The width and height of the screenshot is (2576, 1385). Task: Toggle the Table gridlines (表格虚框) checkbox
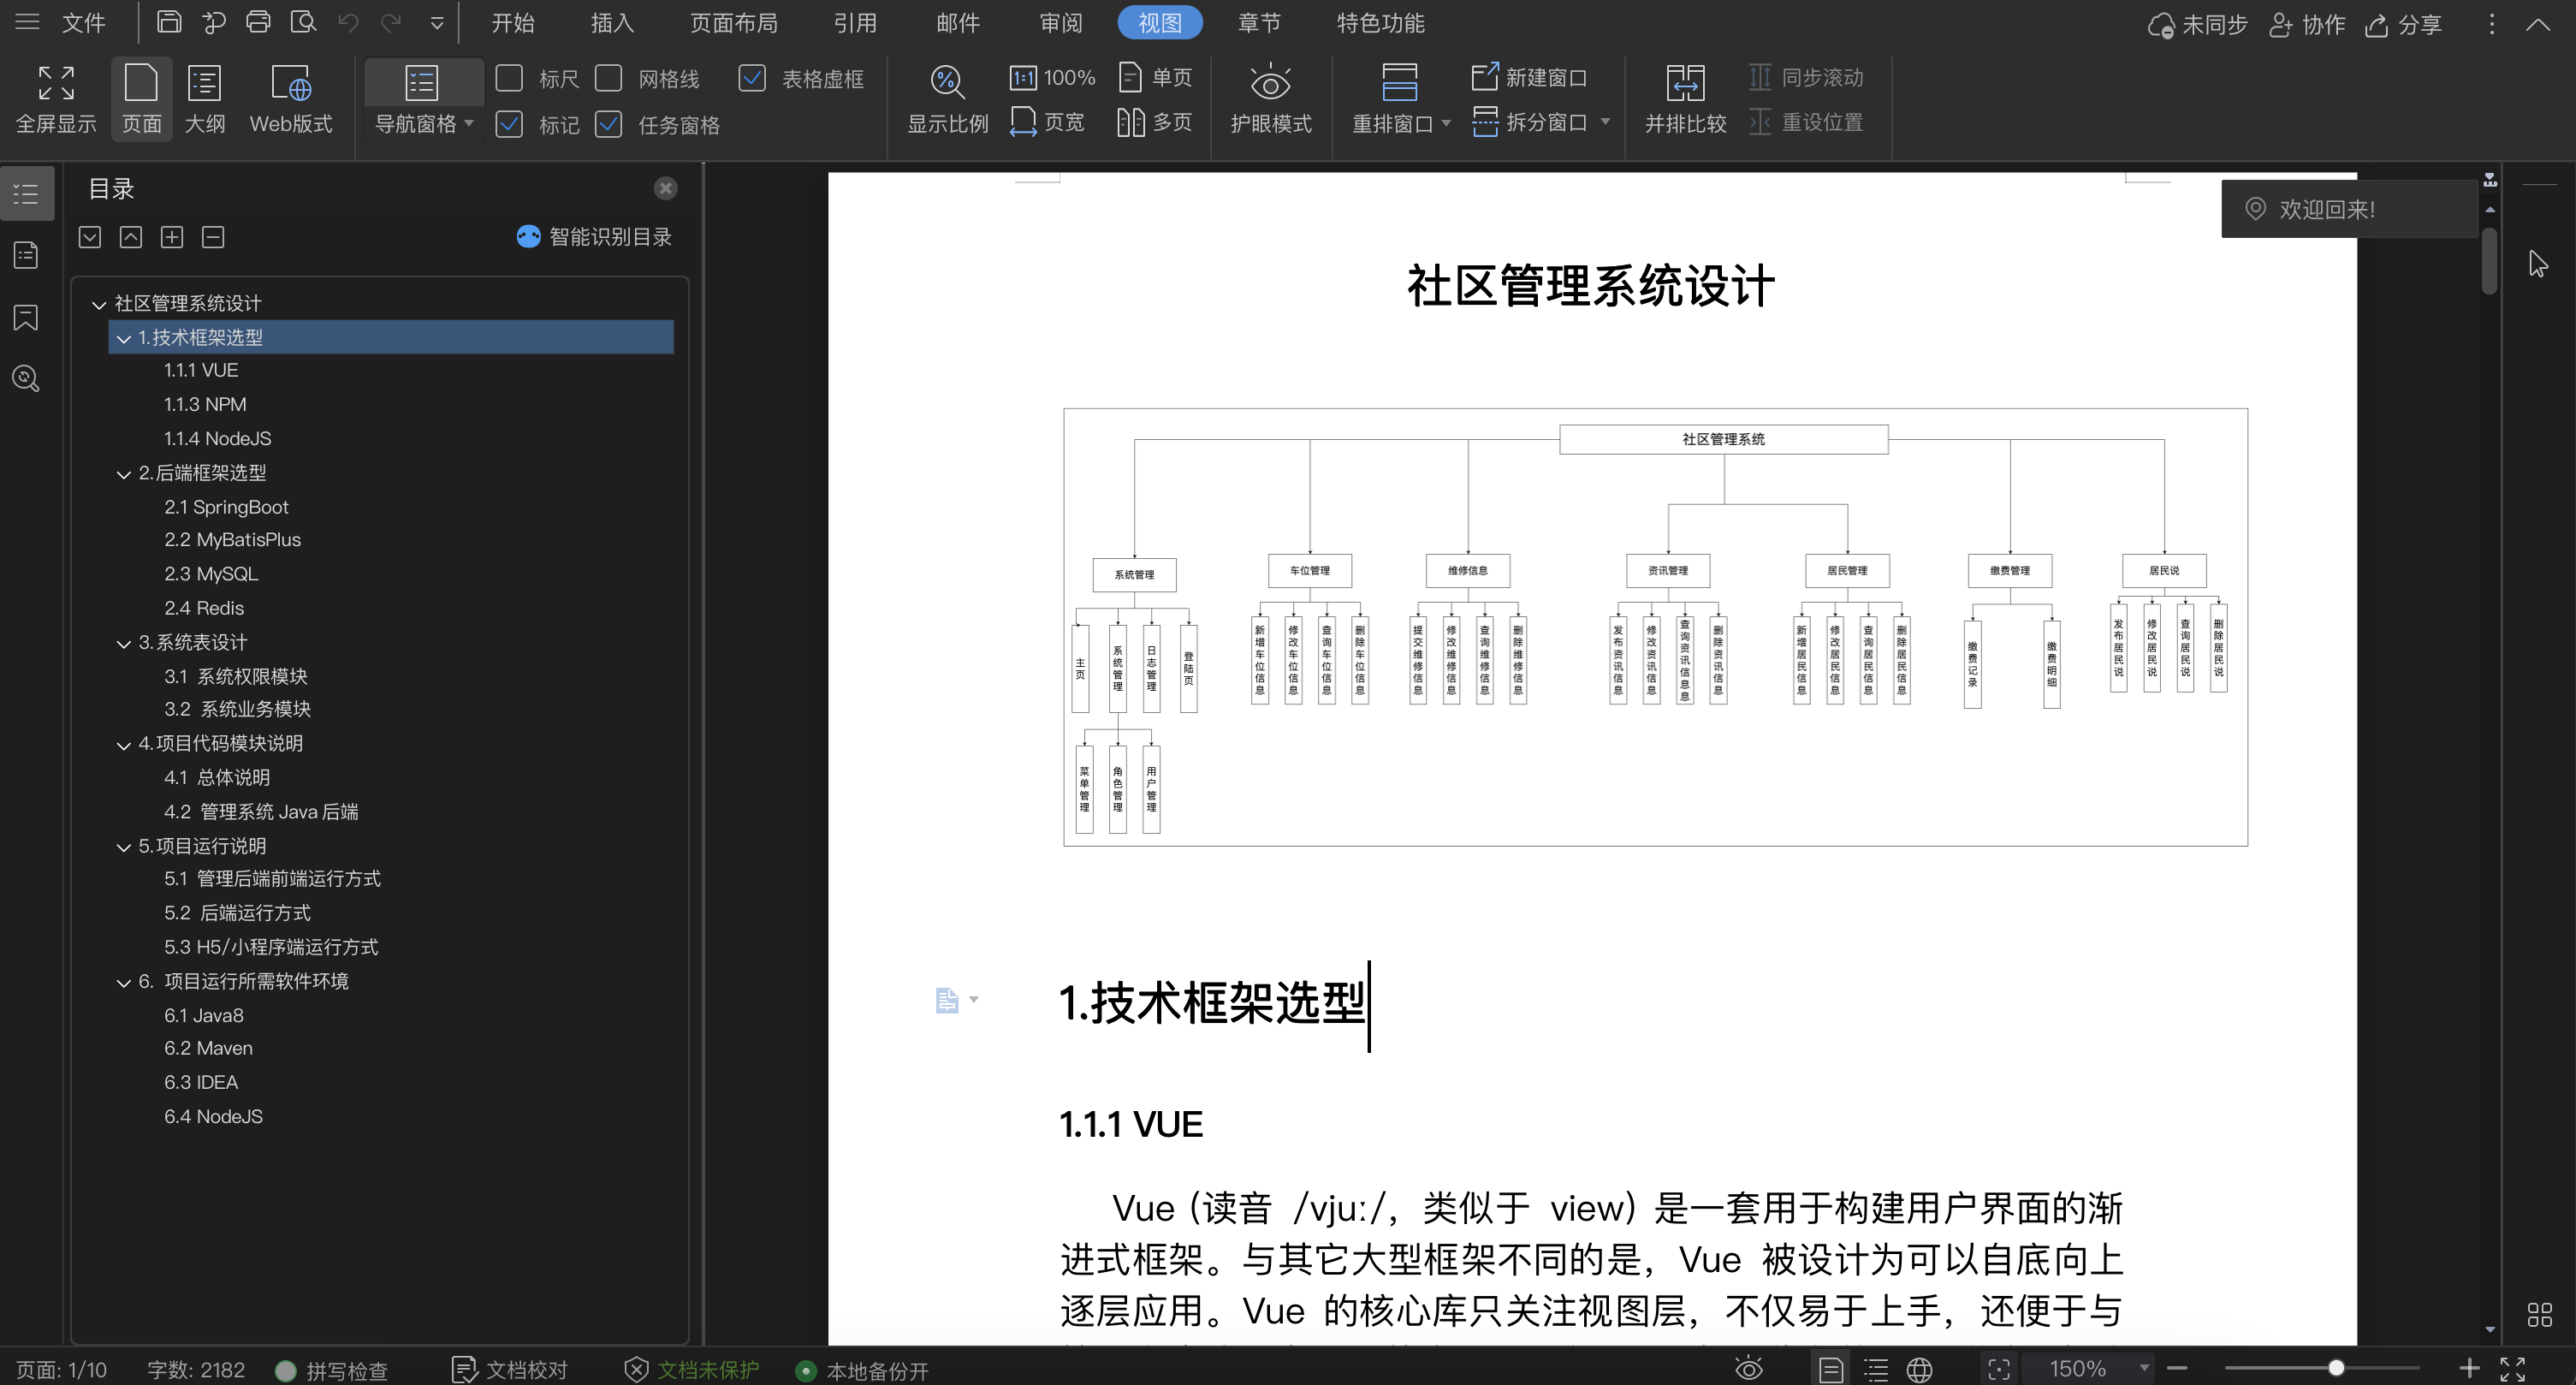point(751,78)
